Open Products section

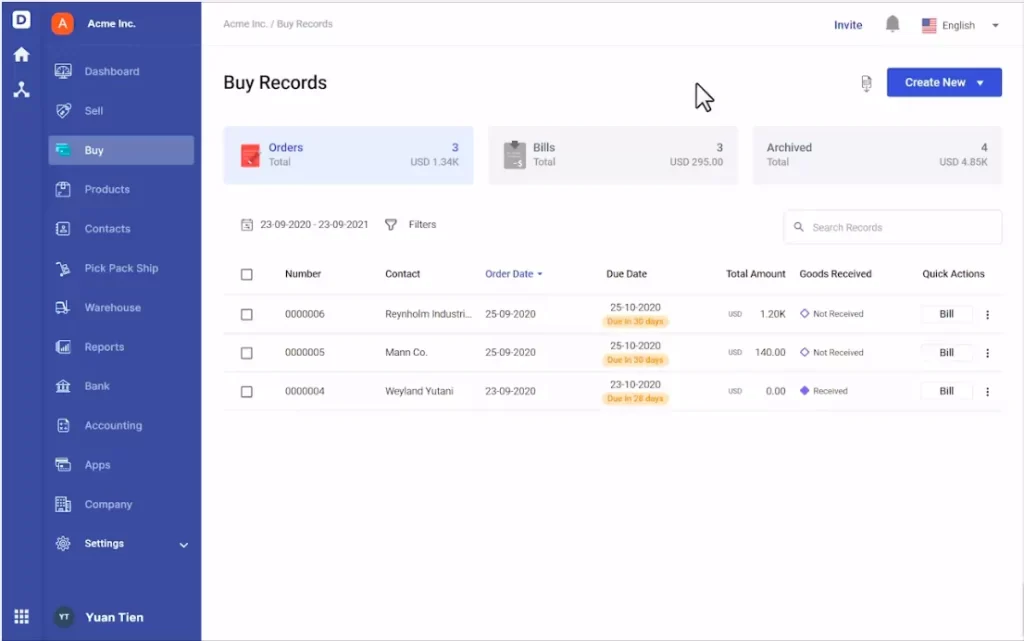coord(121,189)
